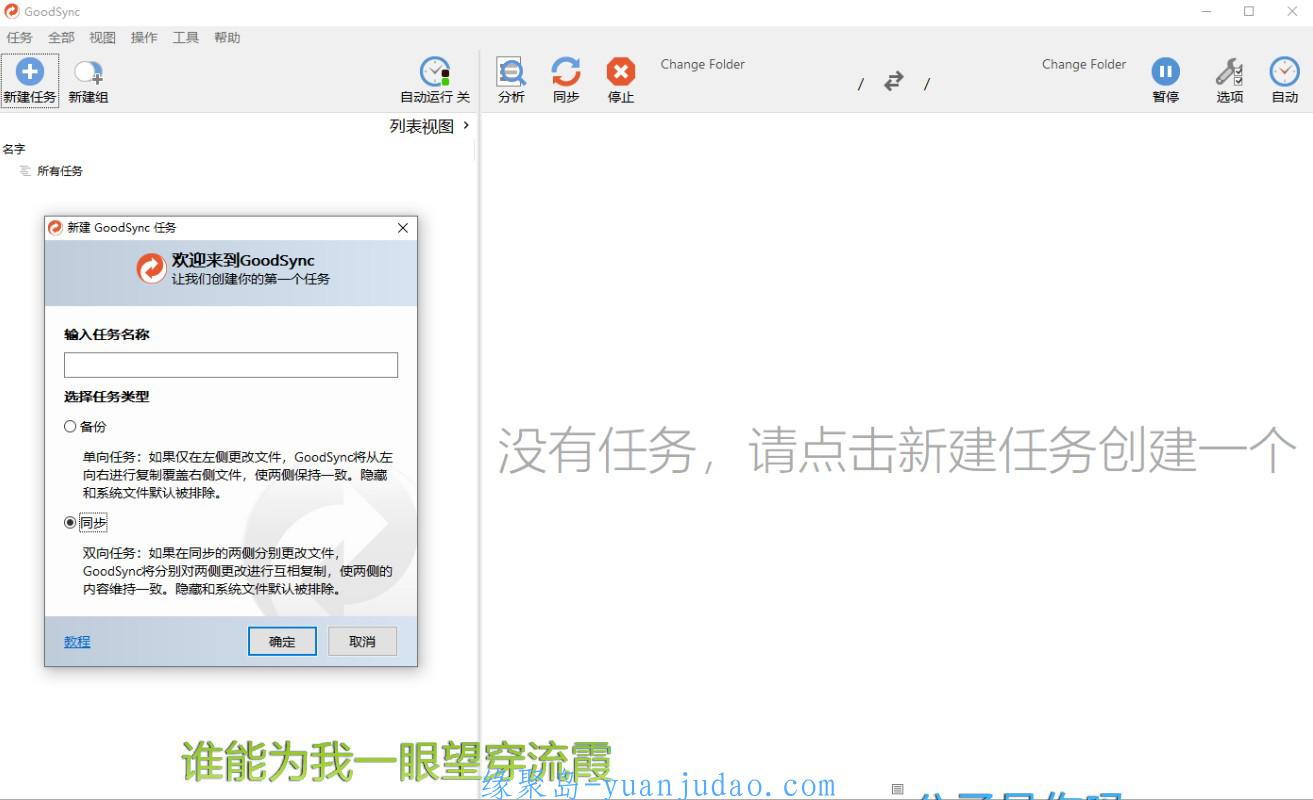Expand the 列表视图 dropdown arrow

(466, 126)
